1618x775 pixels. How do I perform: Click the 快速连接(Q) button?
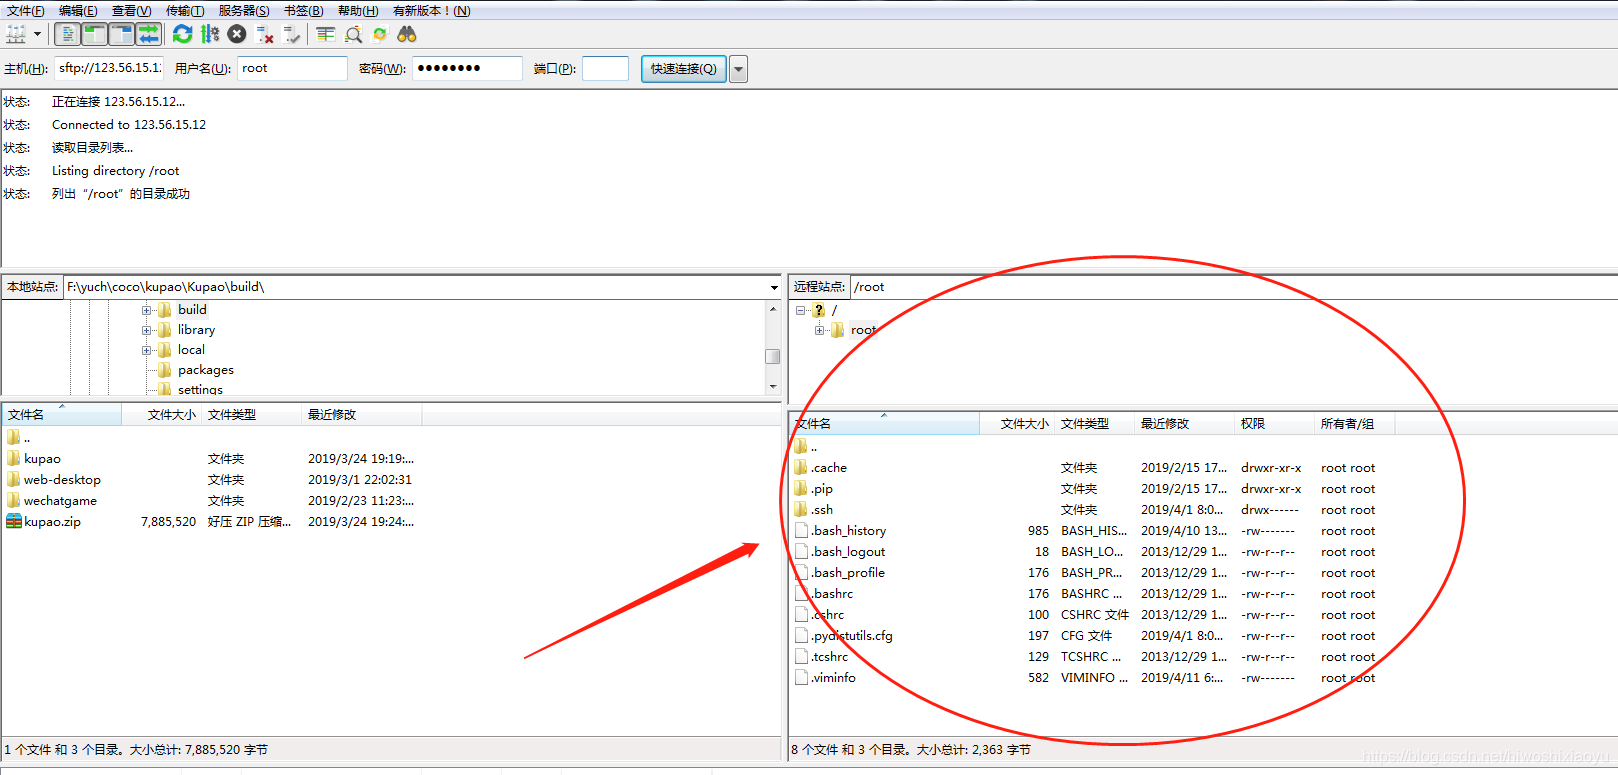(x=684, y=69)
